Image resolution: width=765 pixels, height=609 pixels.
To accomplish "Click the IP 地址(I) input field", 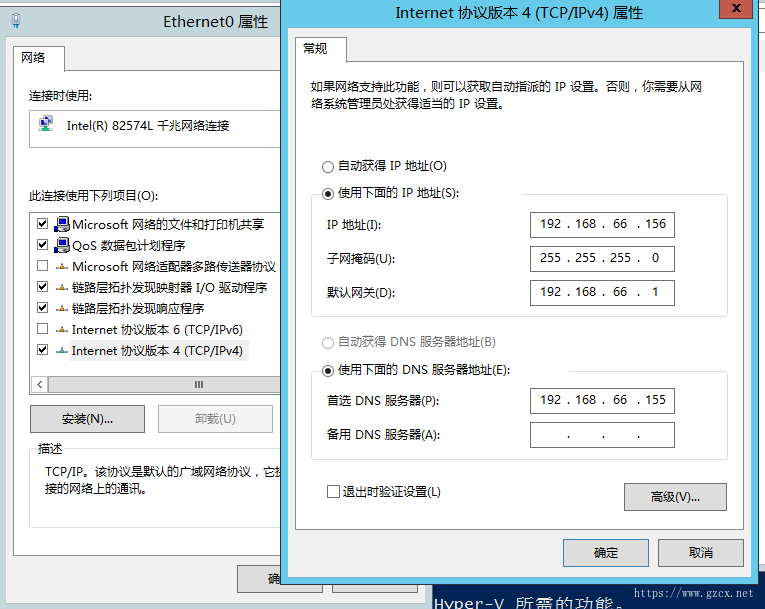I will 602,224.
